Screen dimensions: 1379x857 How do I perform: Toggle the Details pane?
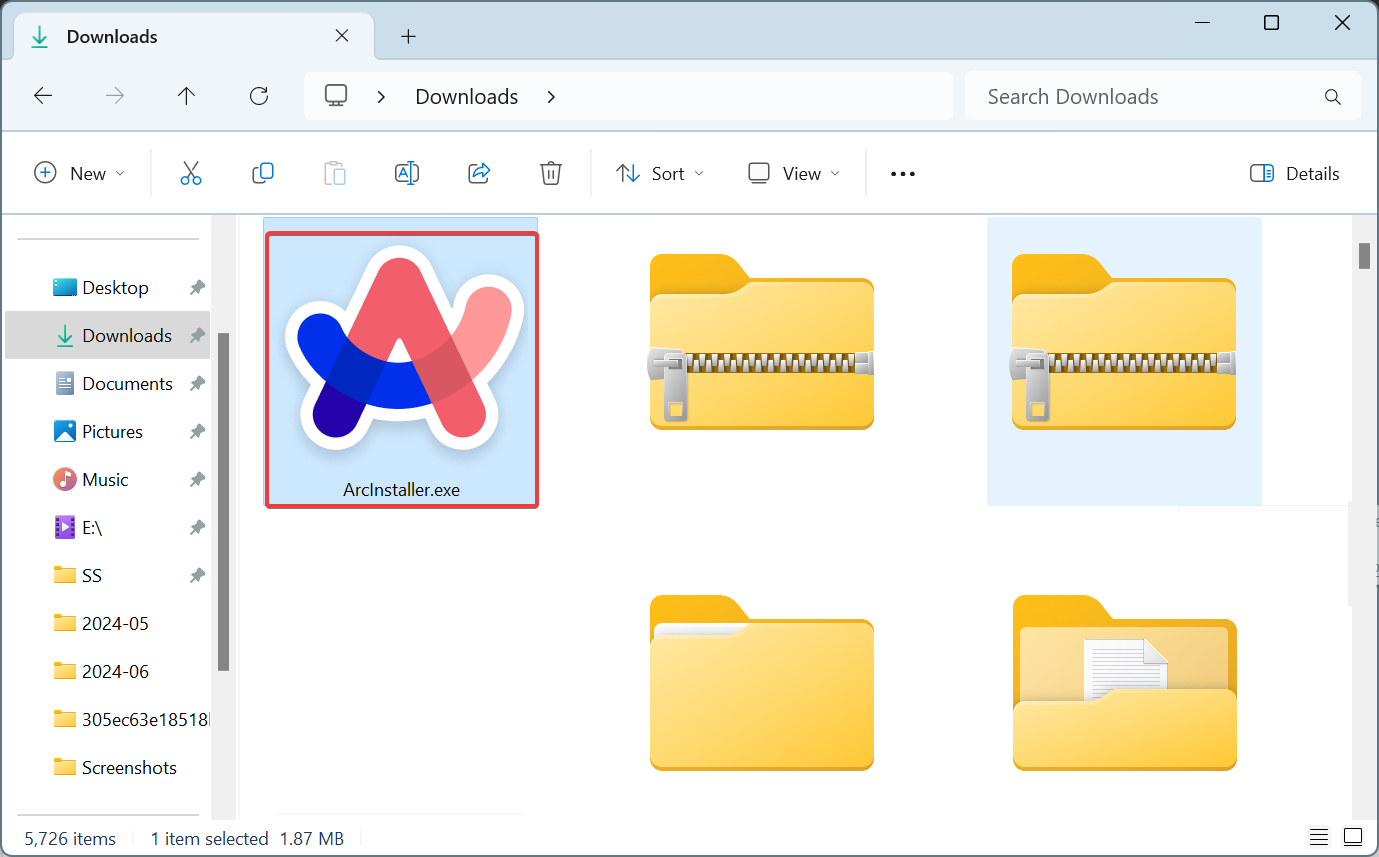click(1294, 173)
